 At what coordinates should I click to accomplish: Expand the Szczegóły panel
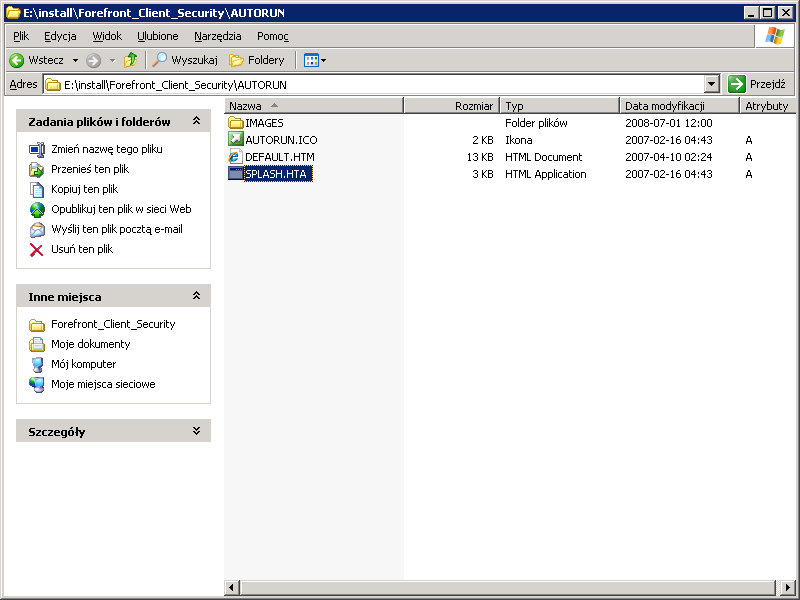196,431
